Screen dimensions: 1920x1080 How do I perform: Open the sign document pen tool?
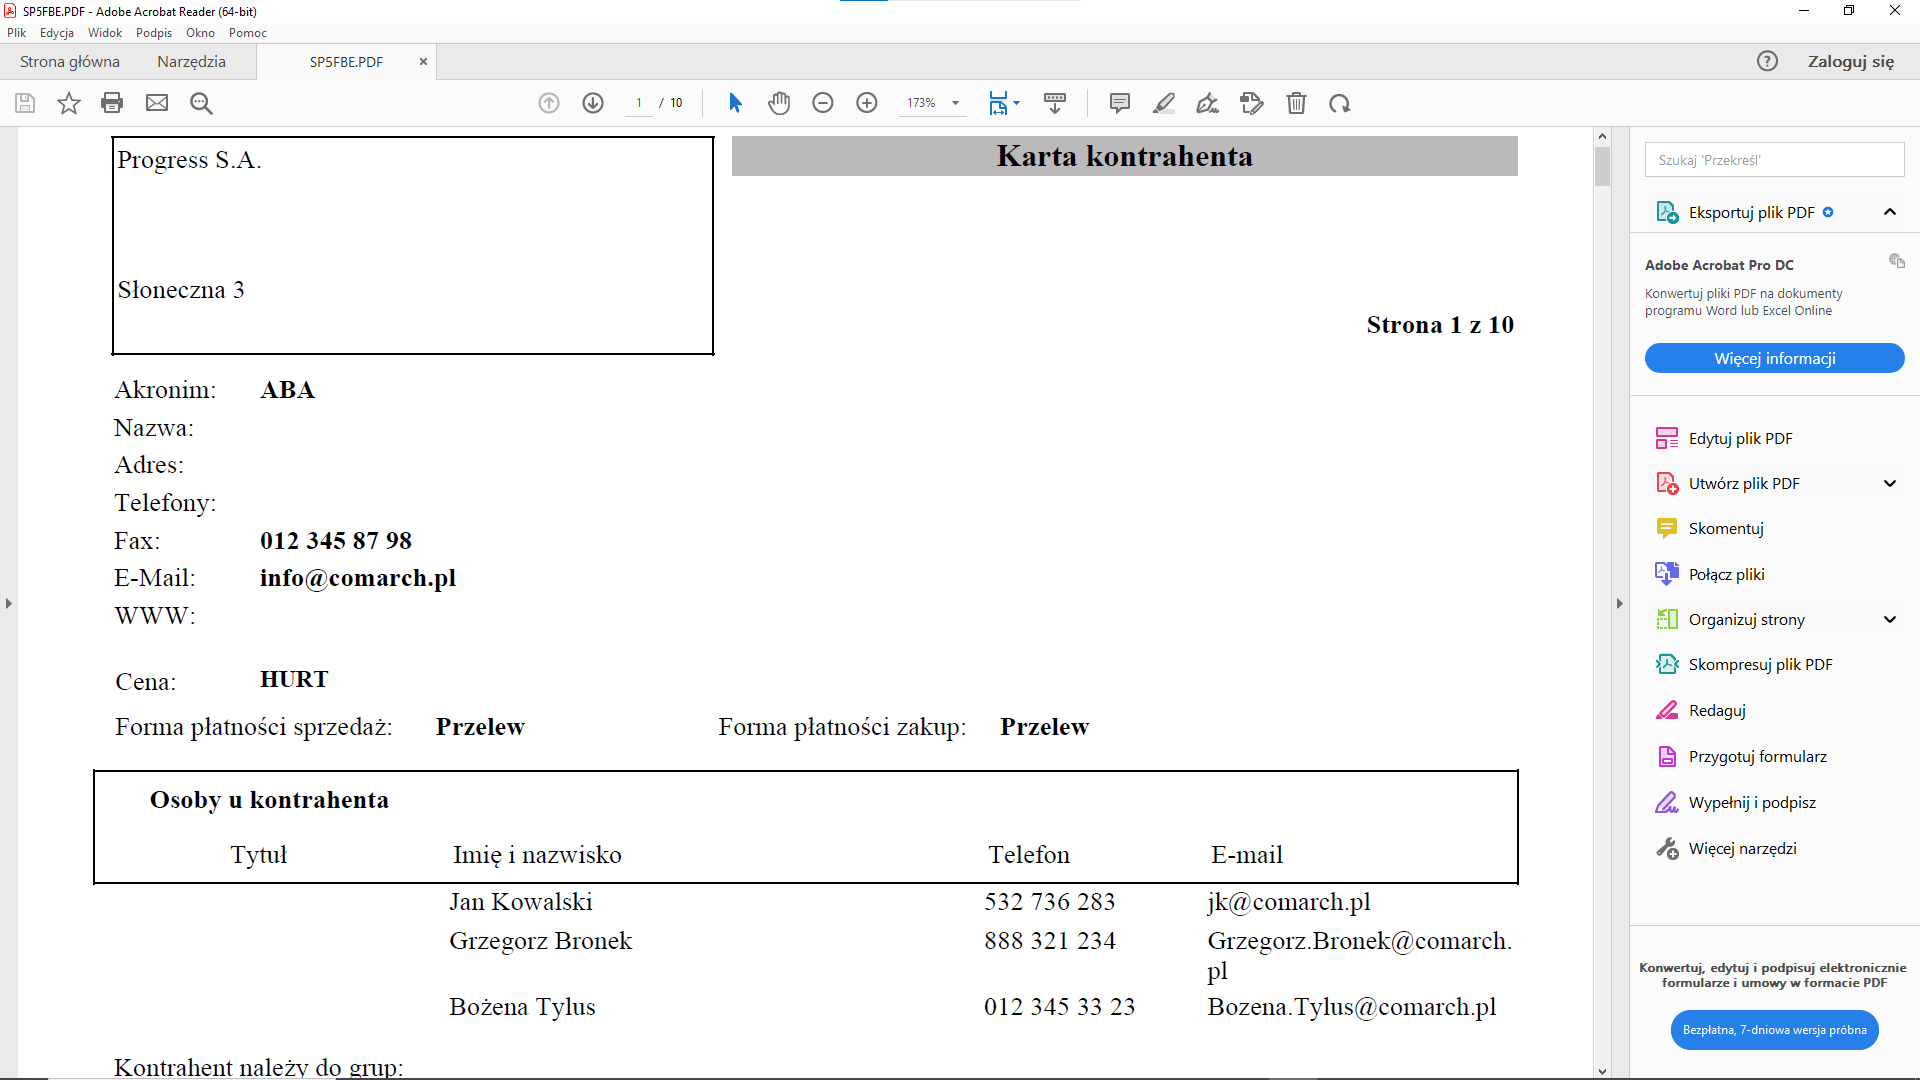[1208, 103]
